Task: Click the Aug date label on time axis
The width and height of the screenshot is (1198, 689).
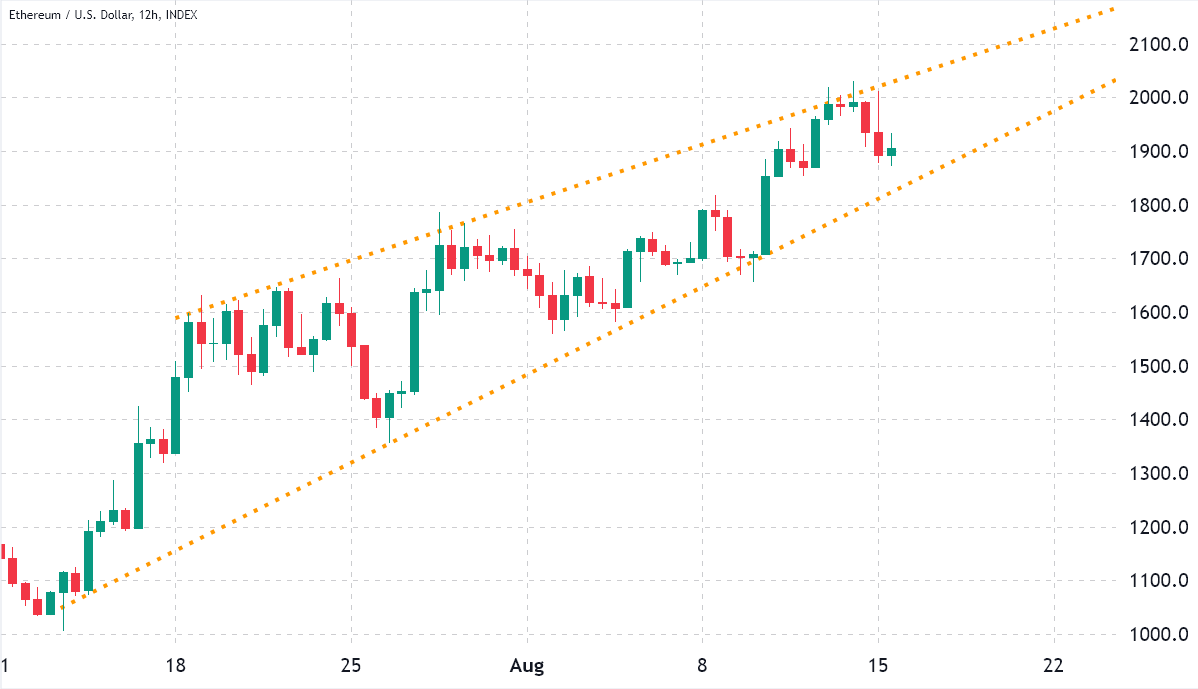Action: (526, 666)
